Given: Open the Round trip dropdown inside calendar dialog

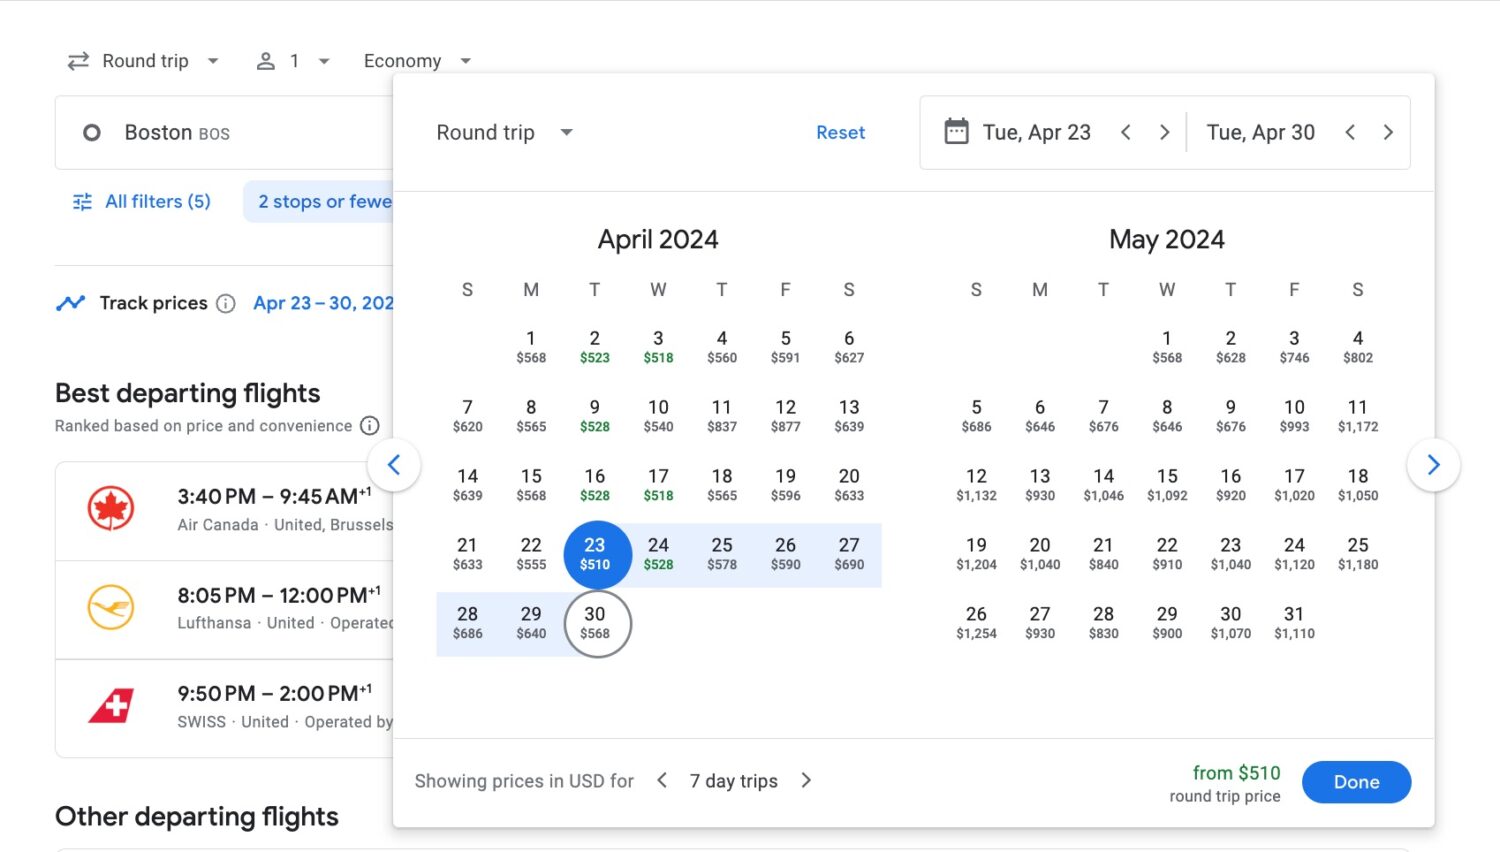Looking at the screenshot, I should [x=504, y=132].
